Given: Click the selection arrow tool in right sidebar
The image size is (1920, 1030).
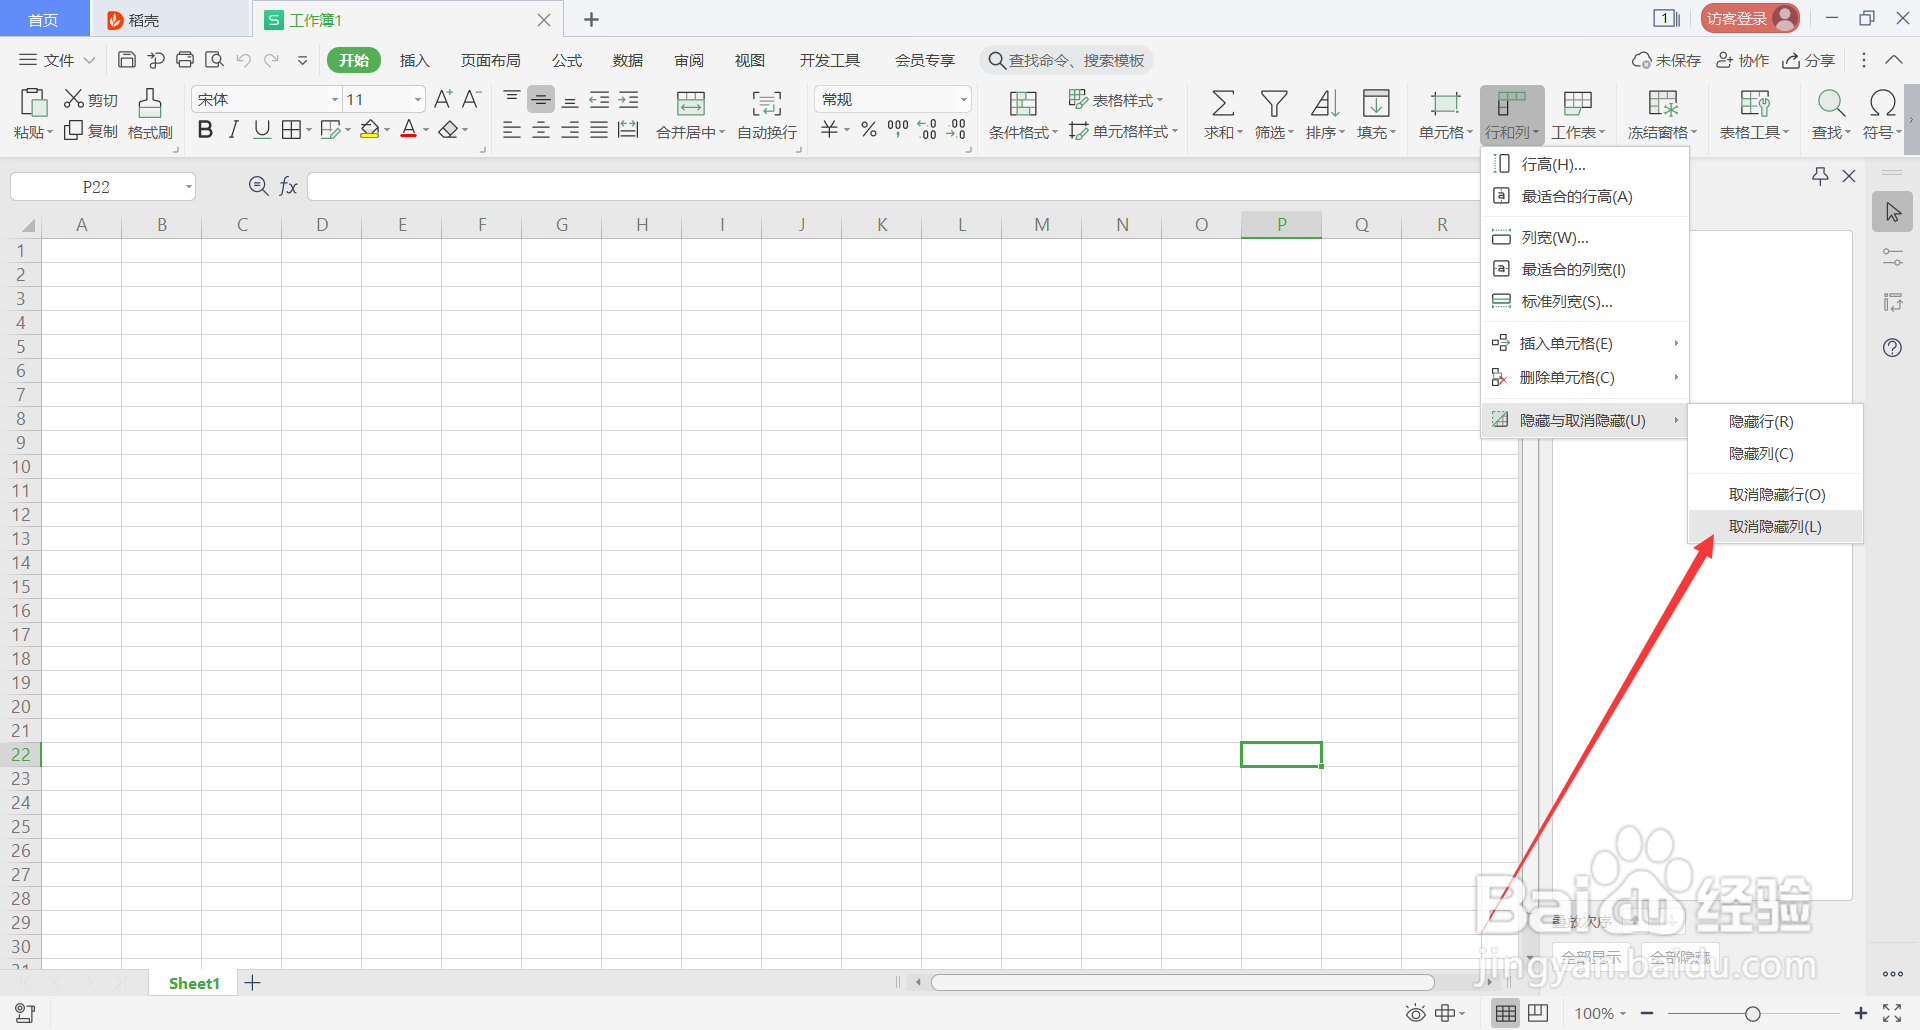Looking at the screenshot, I should click(1892, 212).
